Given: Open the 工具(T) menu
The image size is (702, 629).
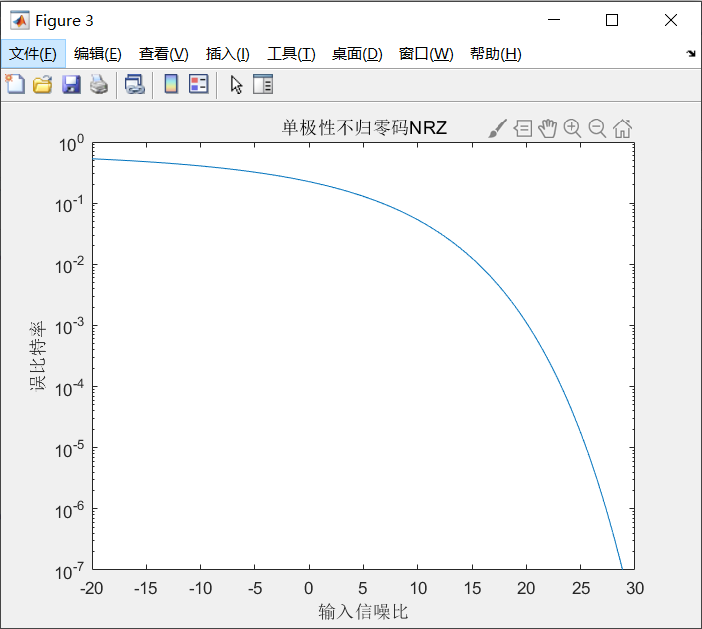Looking at the screenshot, I should pyautogui.click(x=291, y=54).
